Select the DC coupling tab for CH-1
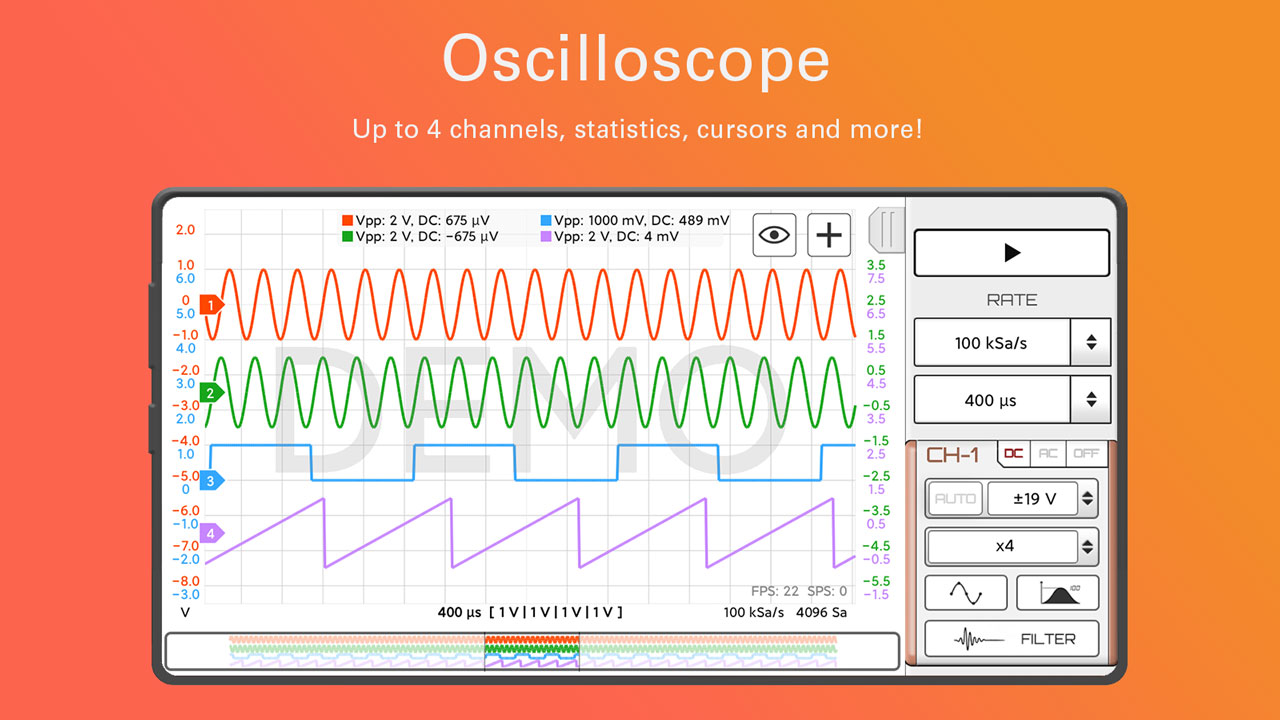This screenshot has width=1280, height=720. [1012, 453]
